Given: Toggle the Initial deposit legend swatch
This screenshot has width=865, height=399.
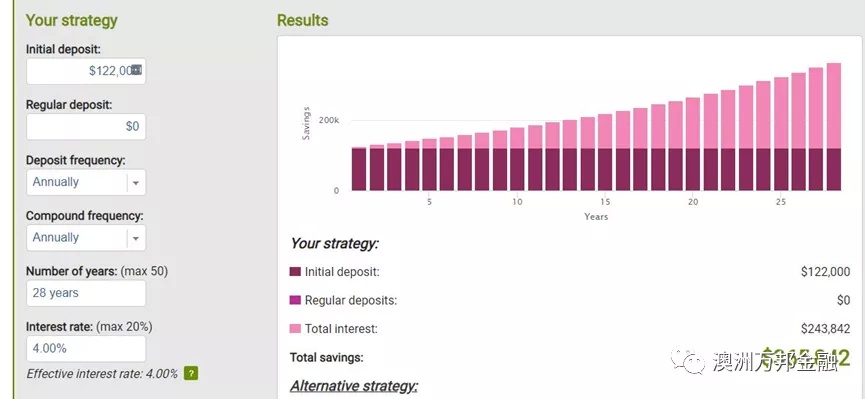Looking at the screenshot, I should 295,272.
